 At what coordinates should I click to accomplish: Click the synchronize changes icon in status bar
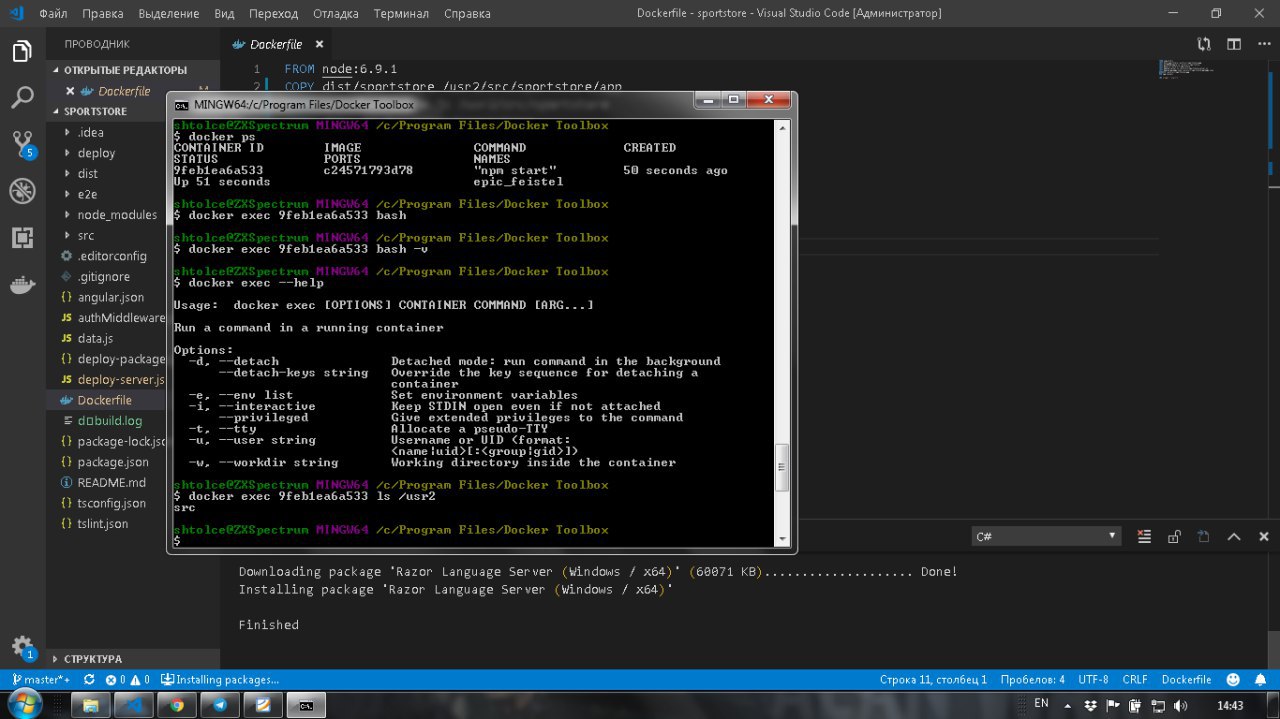click(89, 679)
